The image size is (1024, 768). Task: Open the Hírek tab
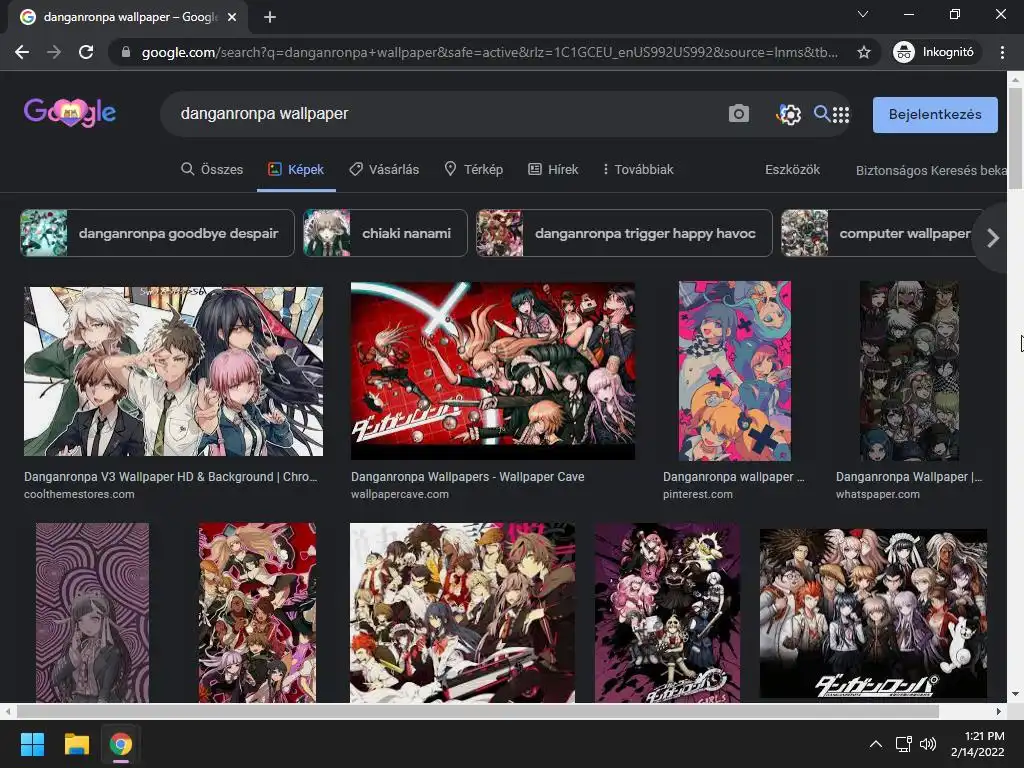553,169
